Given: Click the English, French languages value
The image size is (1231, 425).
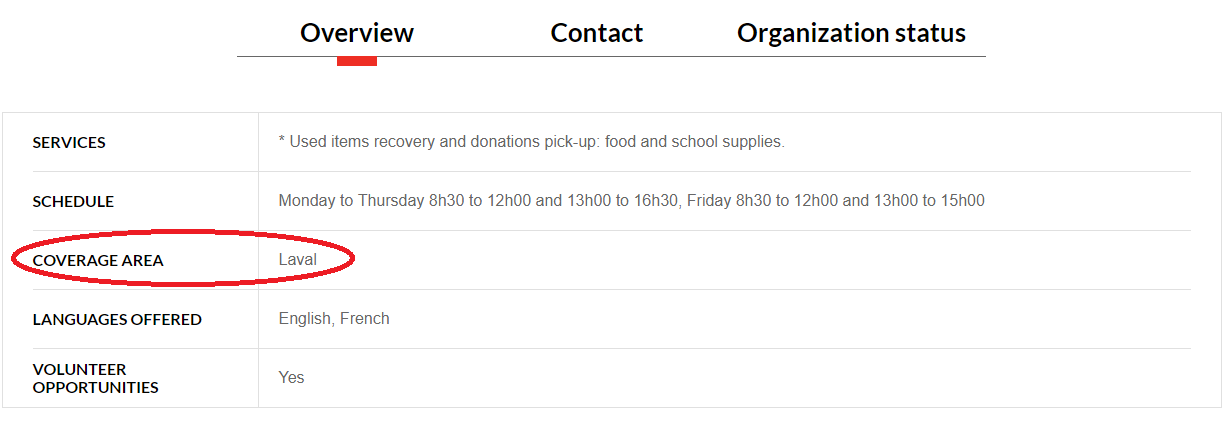Looking at the screenshot, I should 334,319.
